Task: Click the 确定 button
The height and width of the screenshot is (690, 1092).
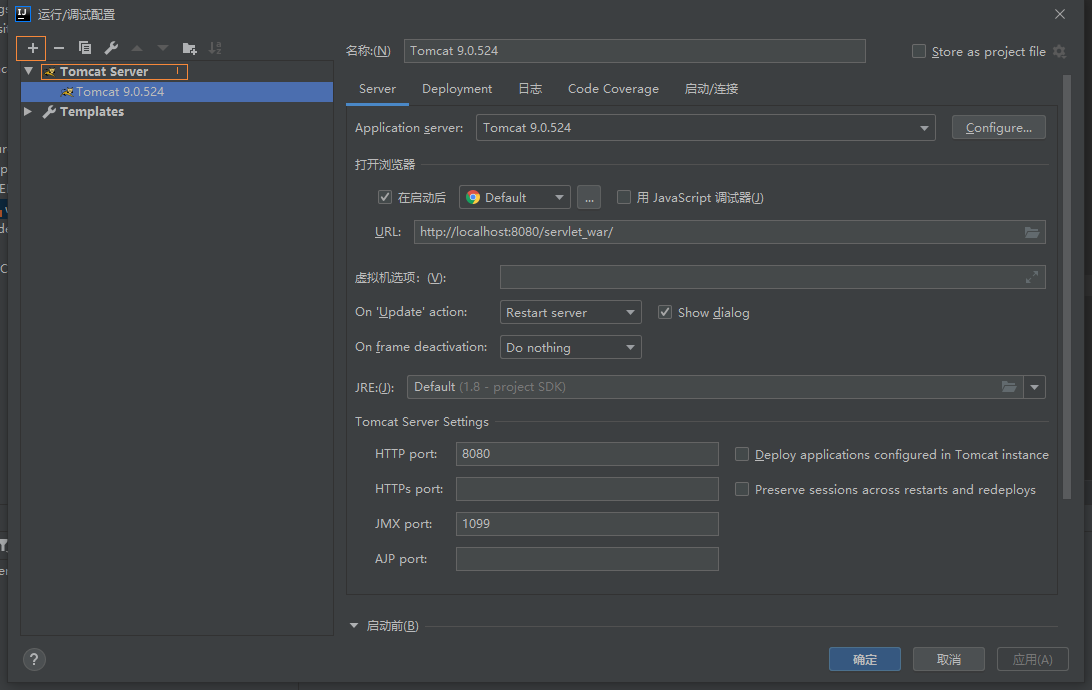Action: tap(865, 659)
